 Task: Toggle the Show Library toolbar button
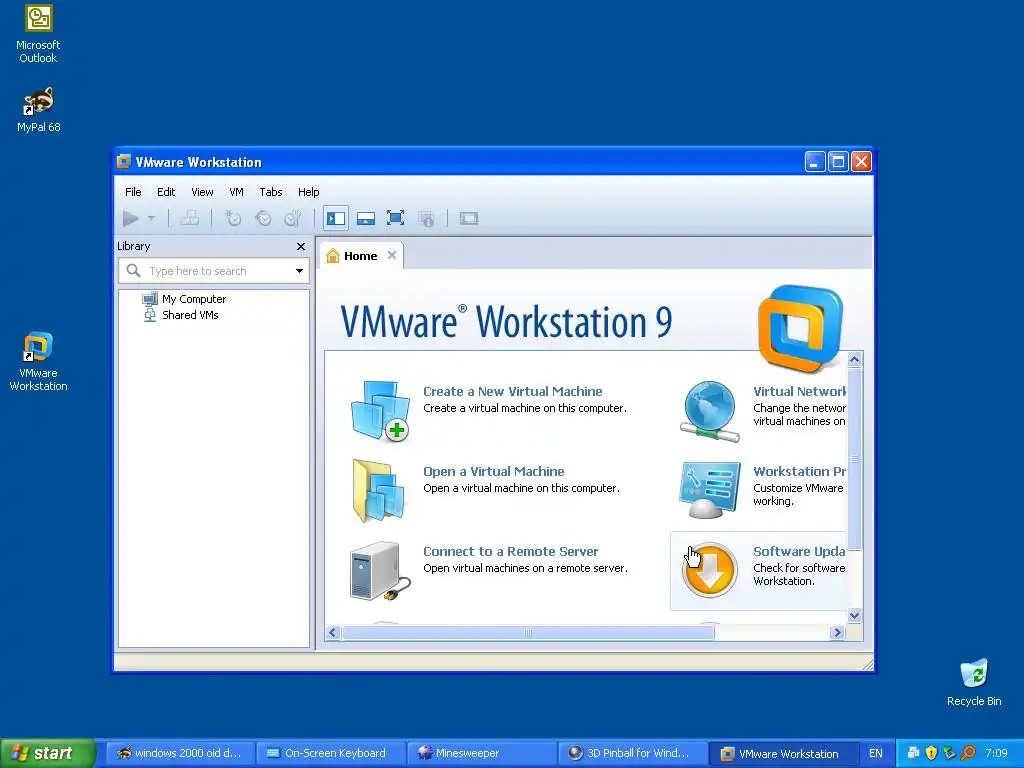coord(336,218)
